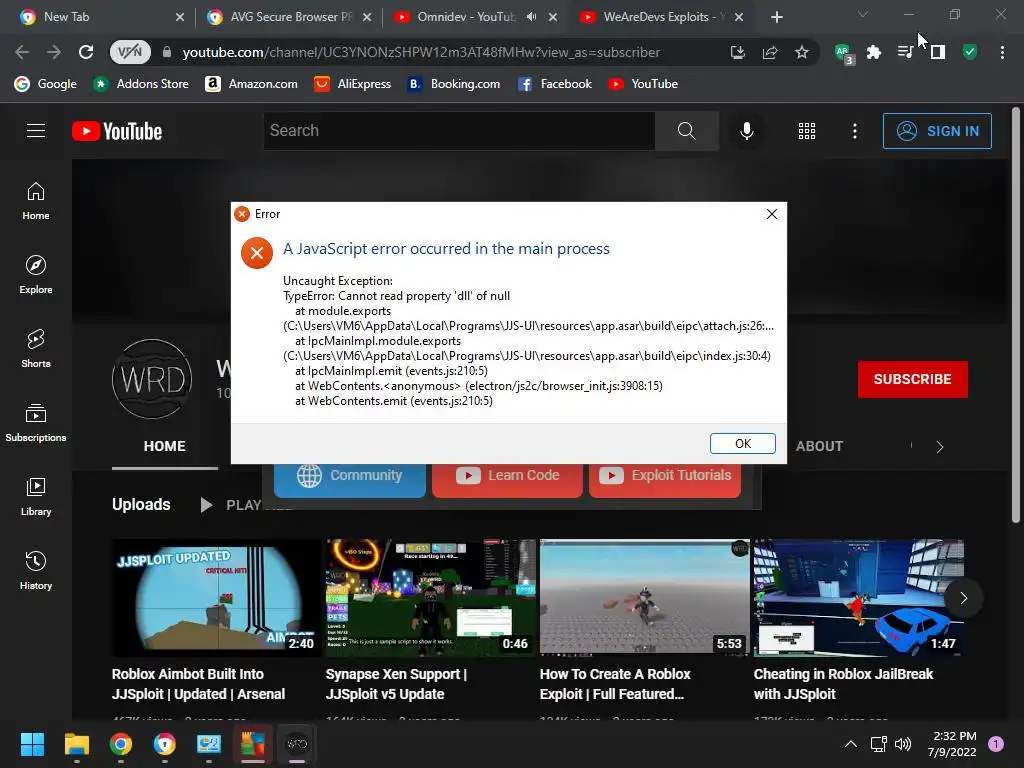Open the Roblox Aimbot video thumbnail
Screen dimensions: 1024x768
pos(216,598)
